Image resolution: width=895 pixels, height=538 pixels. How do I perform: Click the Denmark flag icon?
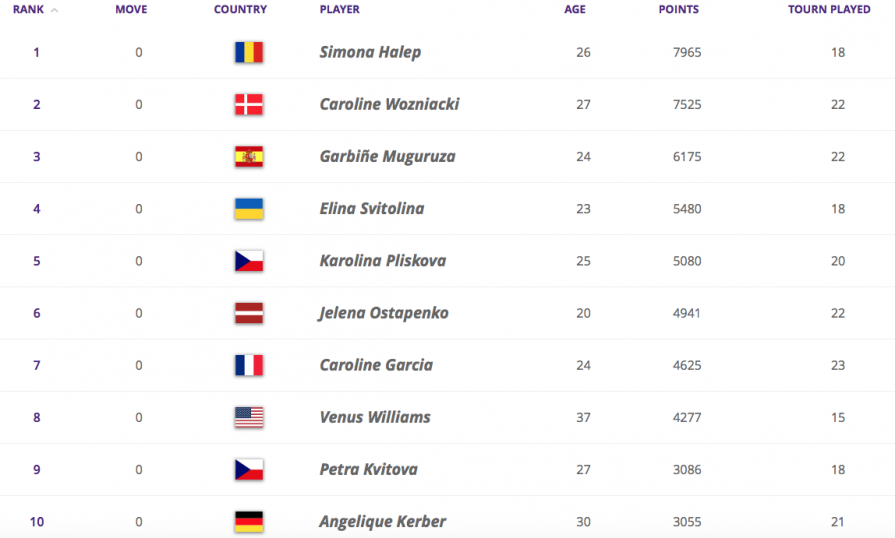[248, 104]
